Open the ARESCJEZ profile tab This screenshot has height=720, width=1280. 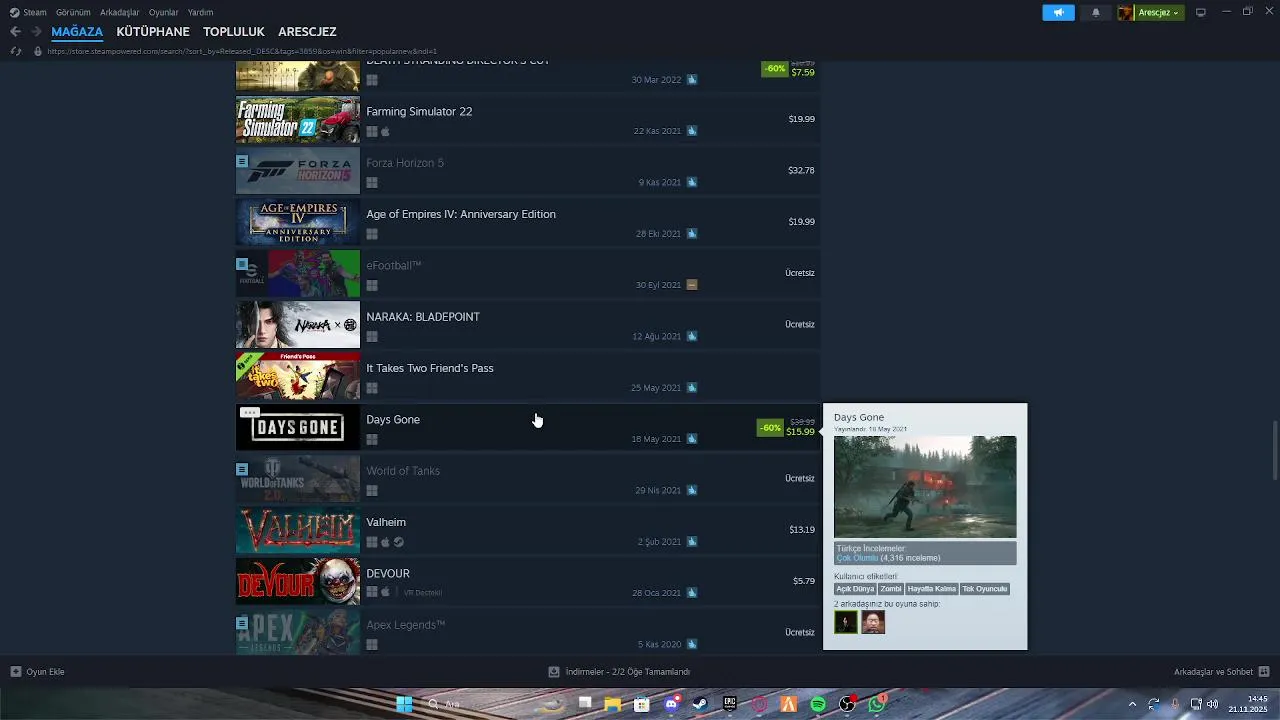(x=307, y=31)
